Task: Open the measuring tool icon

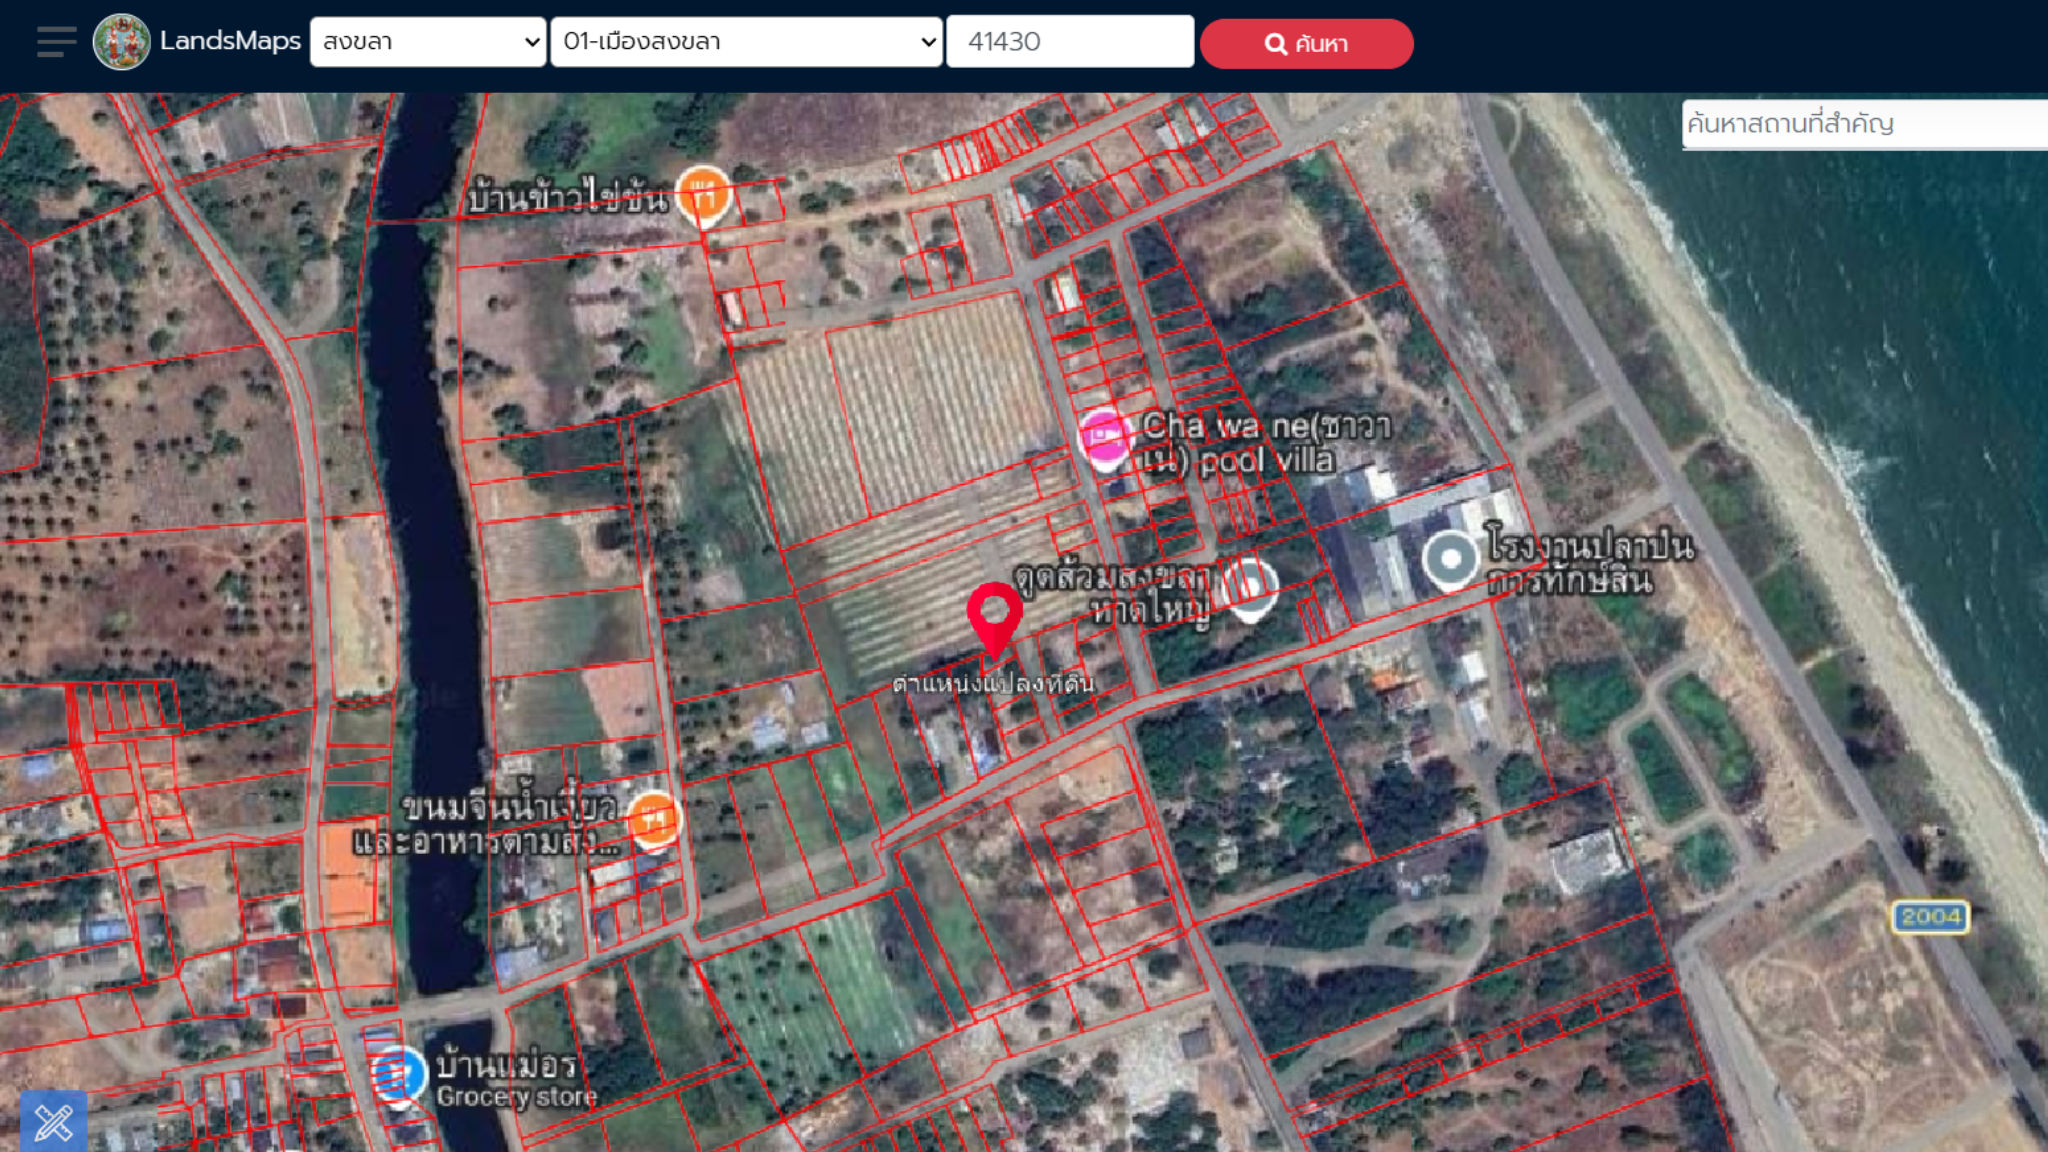Action: (54, 1122)
